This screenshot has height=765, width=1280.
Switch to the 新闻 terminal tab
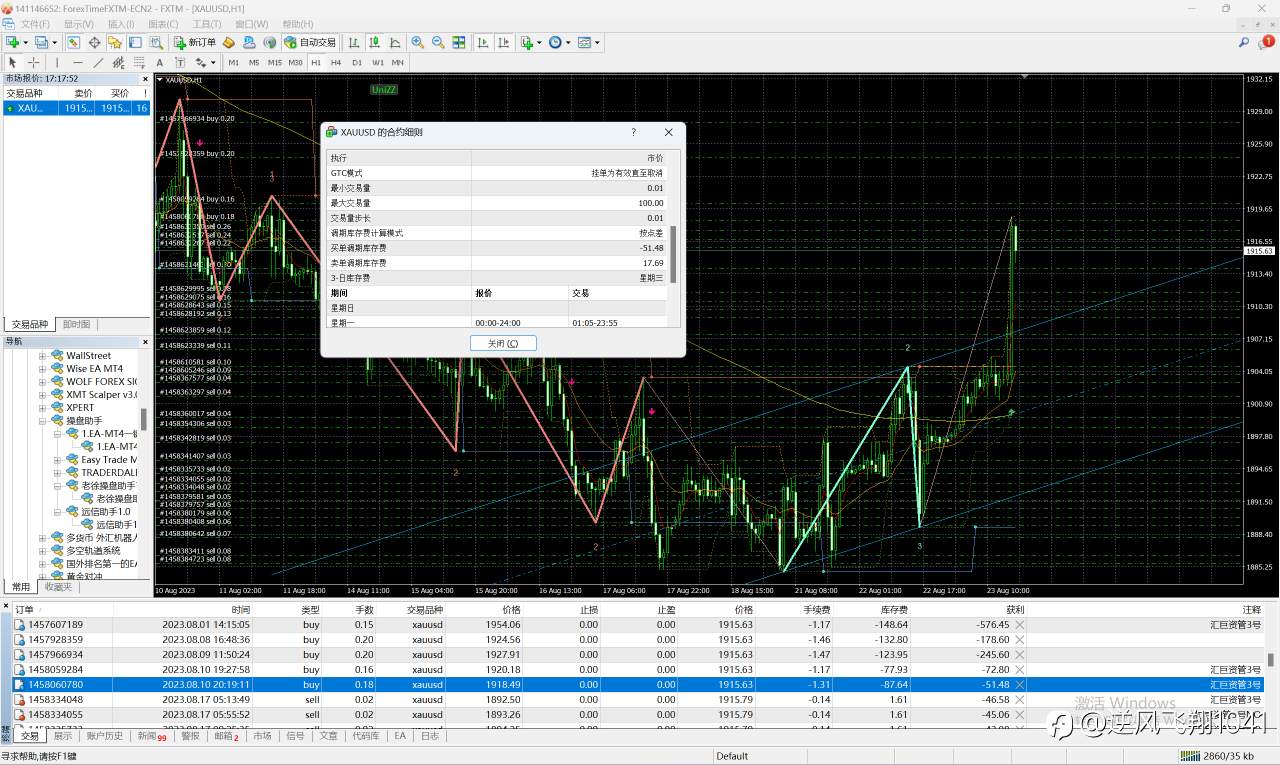pyautogui.click(x=150, y=736)
